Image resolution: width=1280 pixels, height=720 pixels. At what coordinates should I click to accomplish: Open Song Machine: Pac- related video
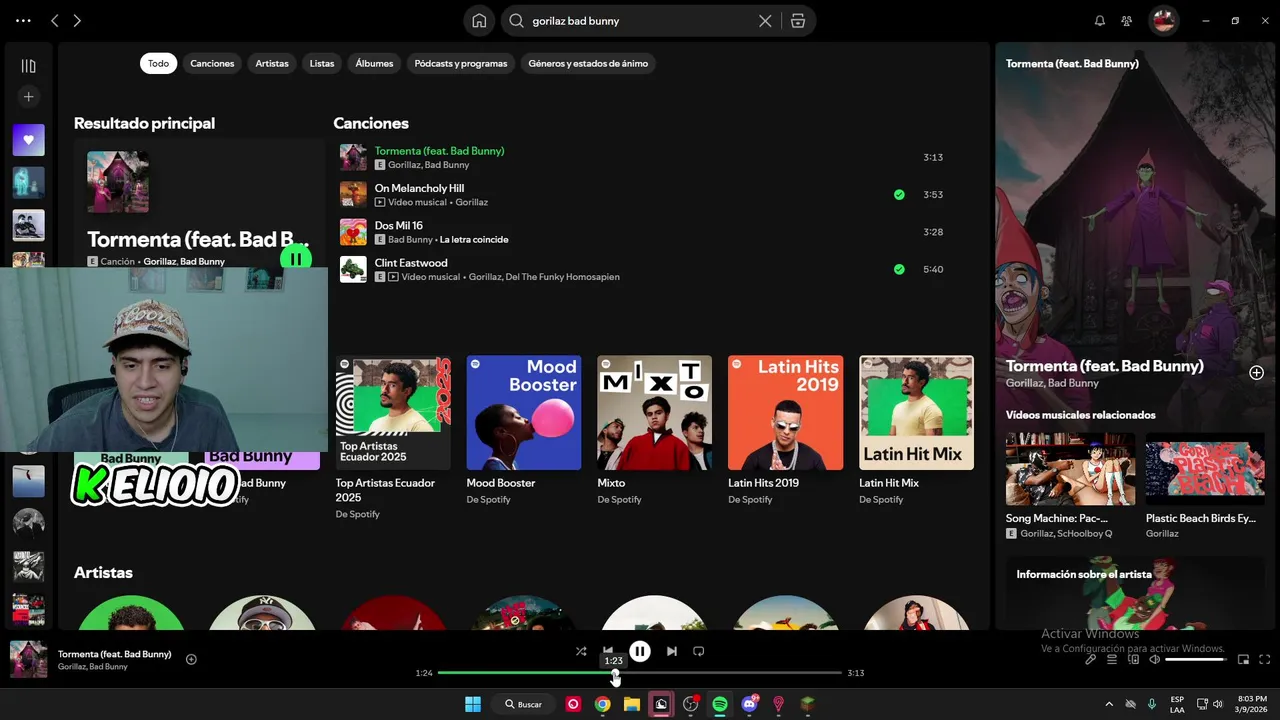pyautogui.click(x=1070, y=486)
